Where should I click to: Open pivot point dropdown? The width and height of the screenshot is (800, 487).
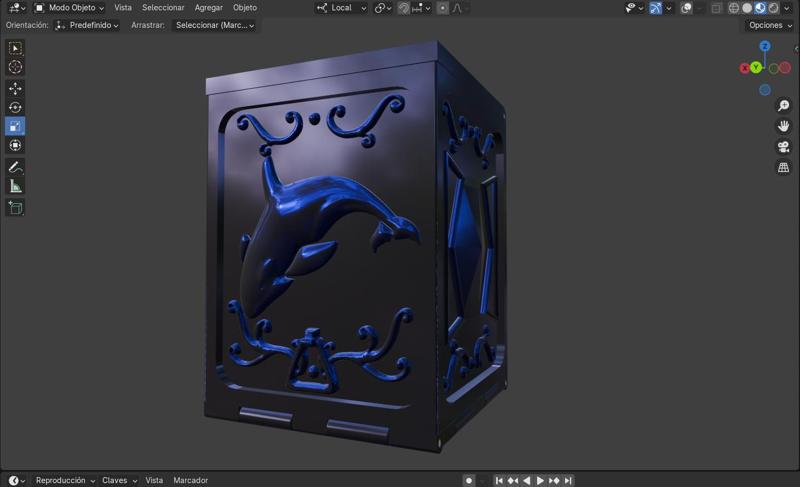383,8
